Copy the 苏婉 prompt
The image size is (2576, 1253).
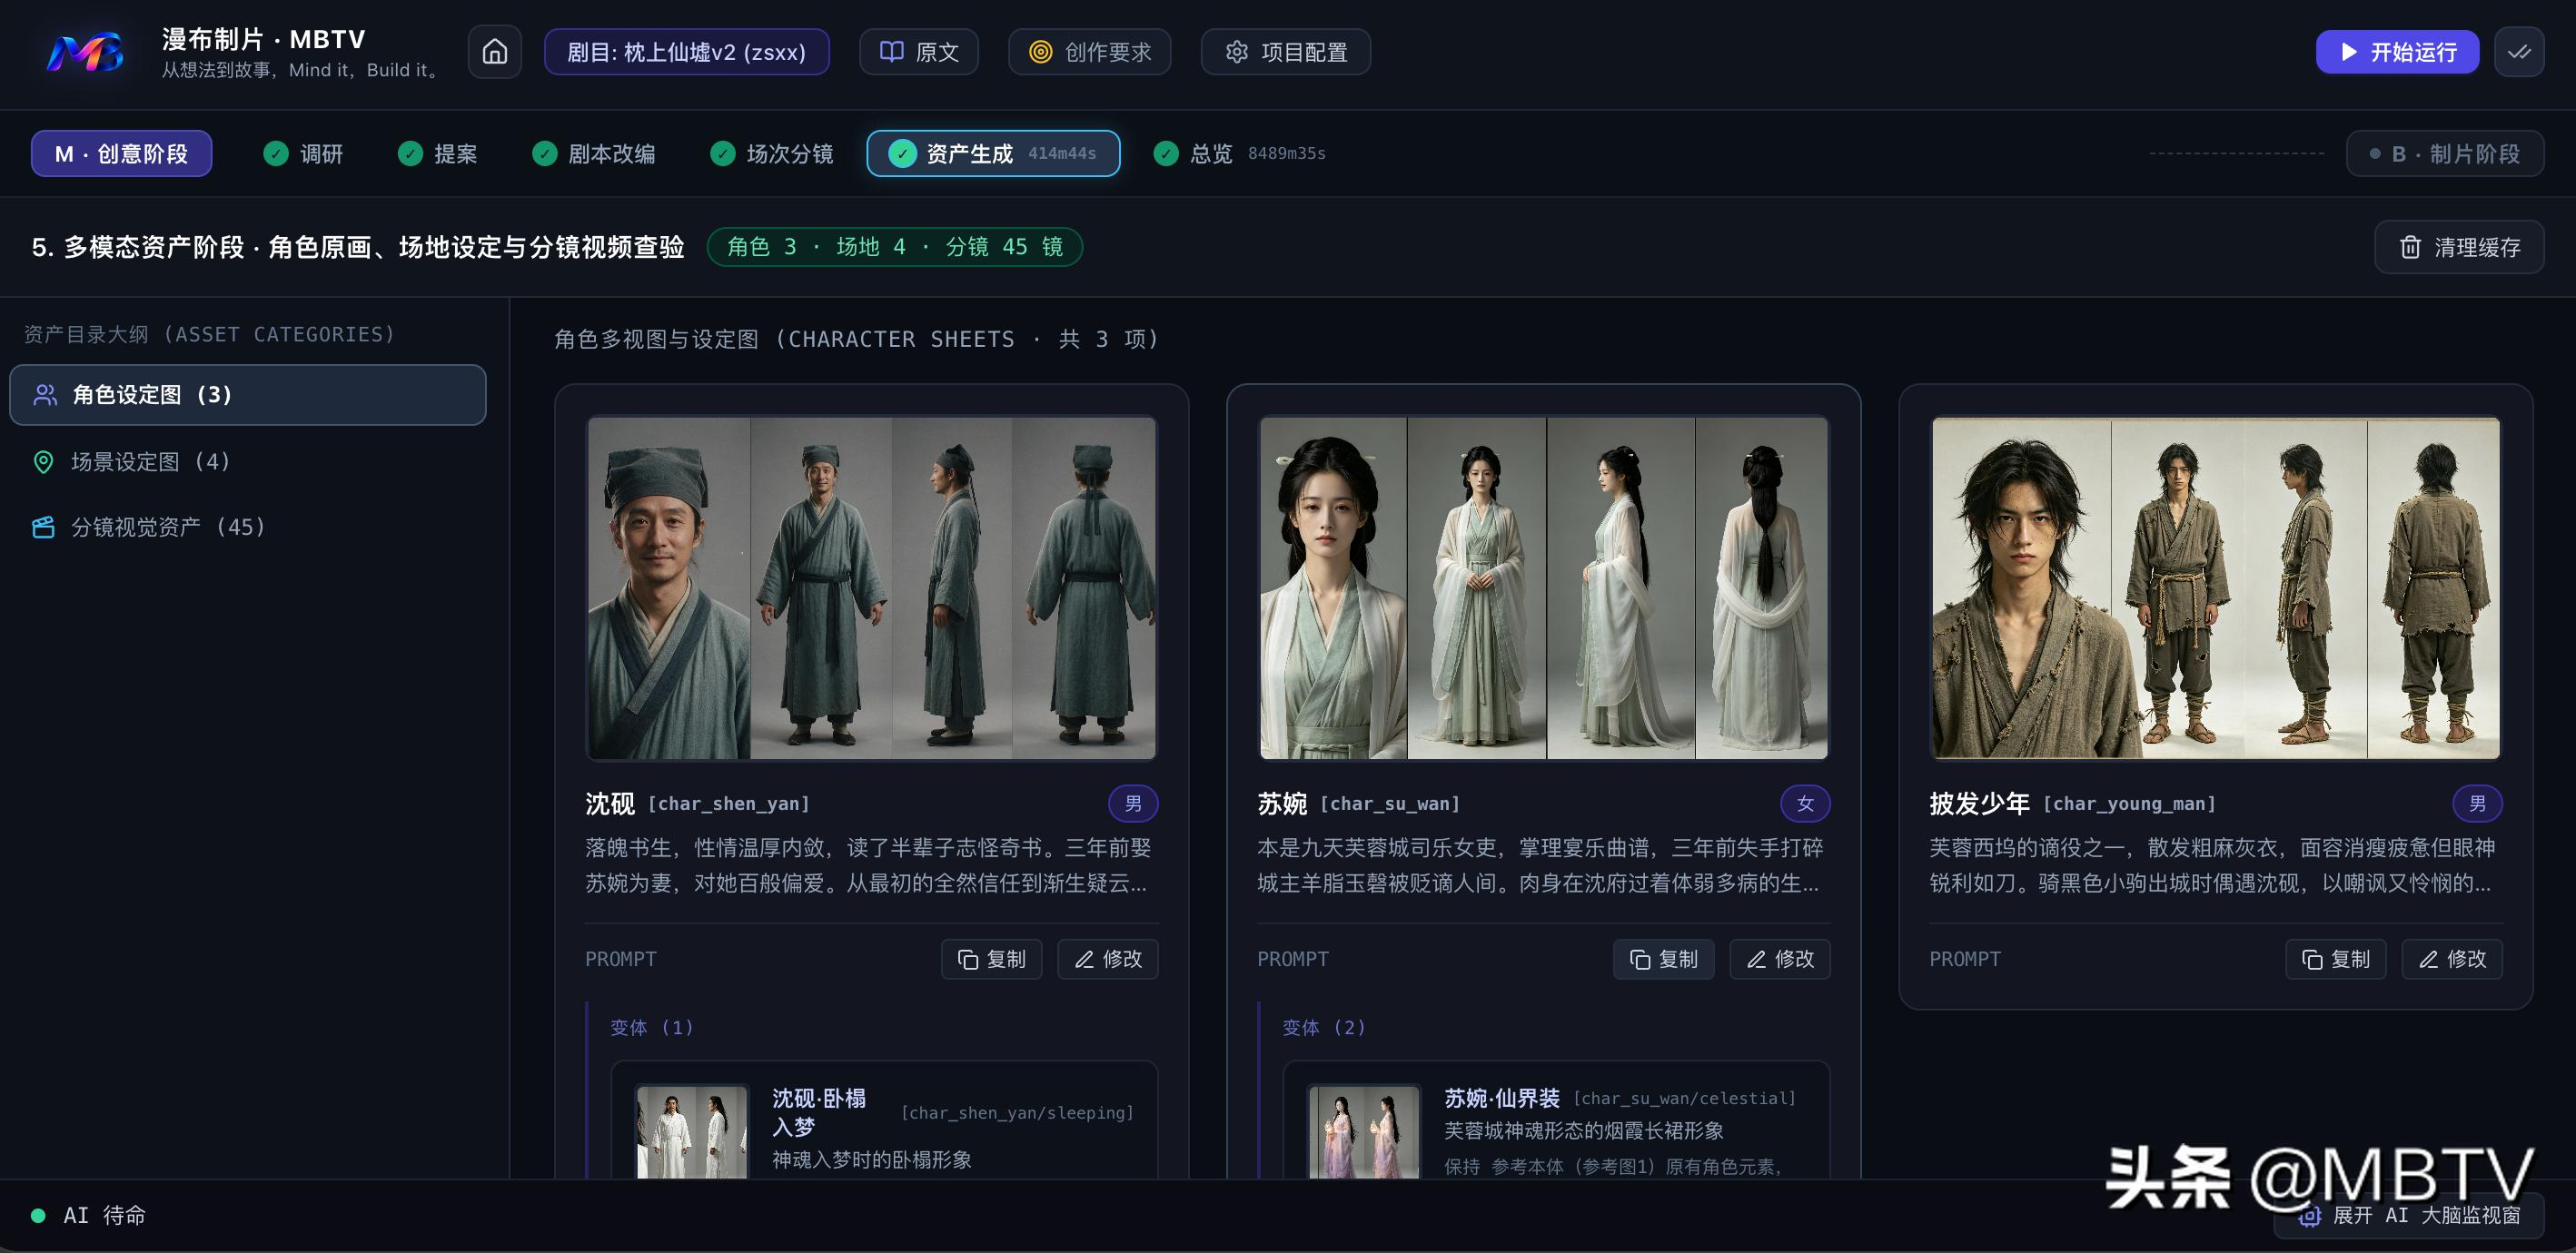point(1663,959)
